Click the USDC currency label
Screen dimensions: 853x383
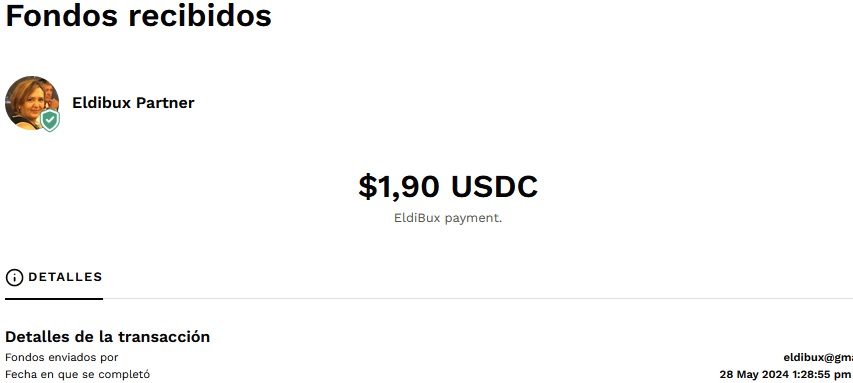494,187
